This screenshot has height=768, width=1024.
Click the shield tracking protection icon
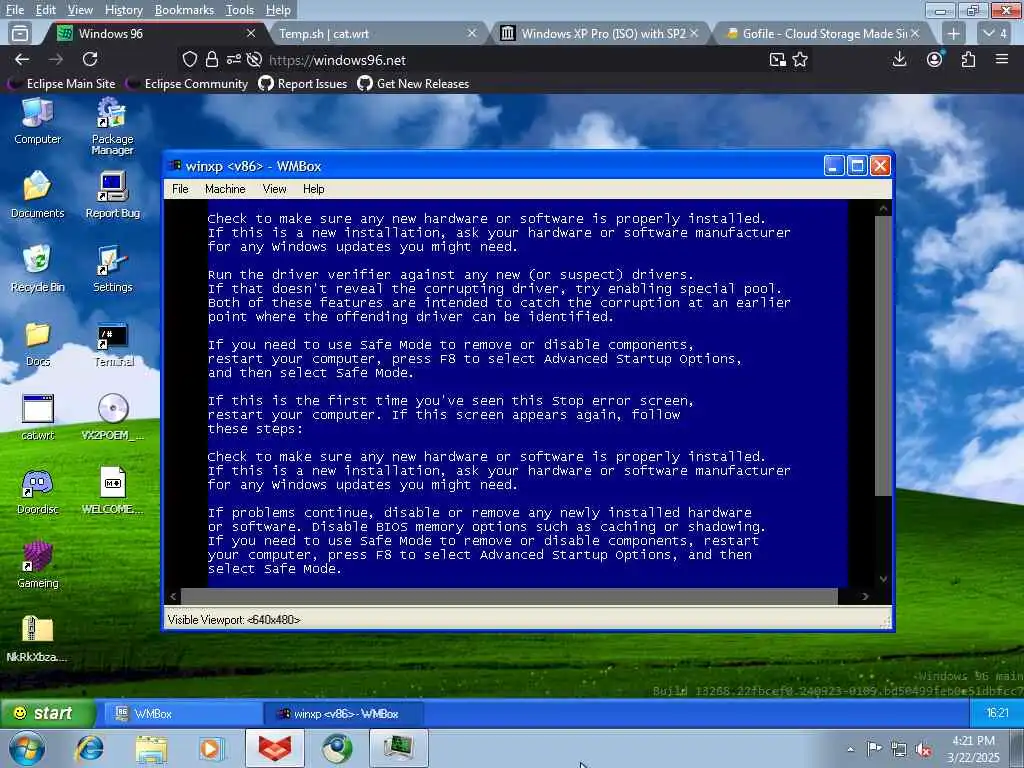click(x=189, y=59)
